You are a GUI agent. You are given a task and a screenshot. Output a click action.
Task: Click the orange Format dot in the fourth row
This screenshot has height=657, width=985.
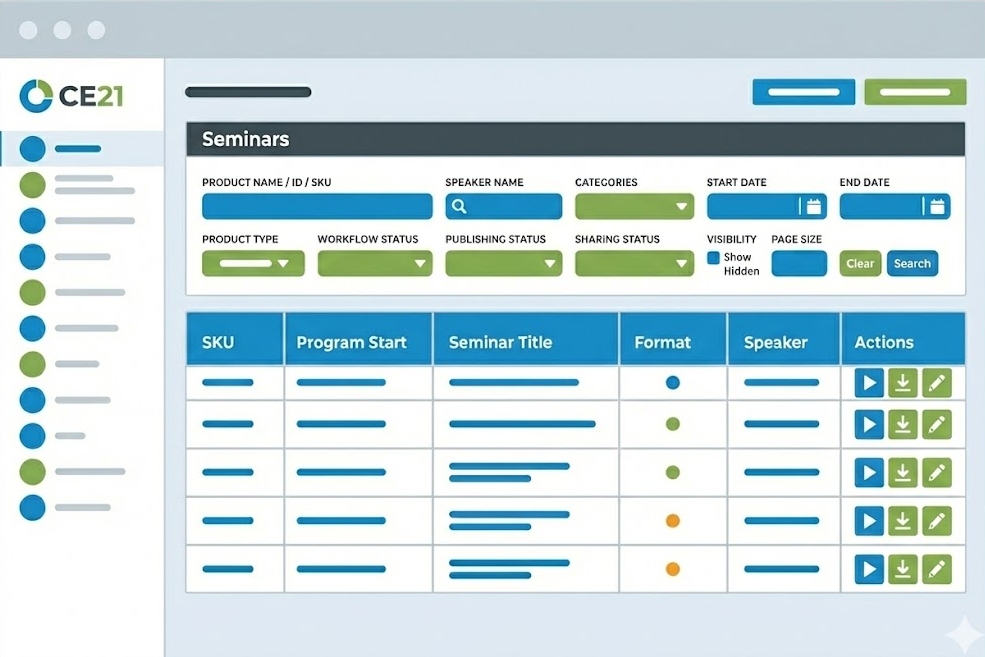click(673, 521)
